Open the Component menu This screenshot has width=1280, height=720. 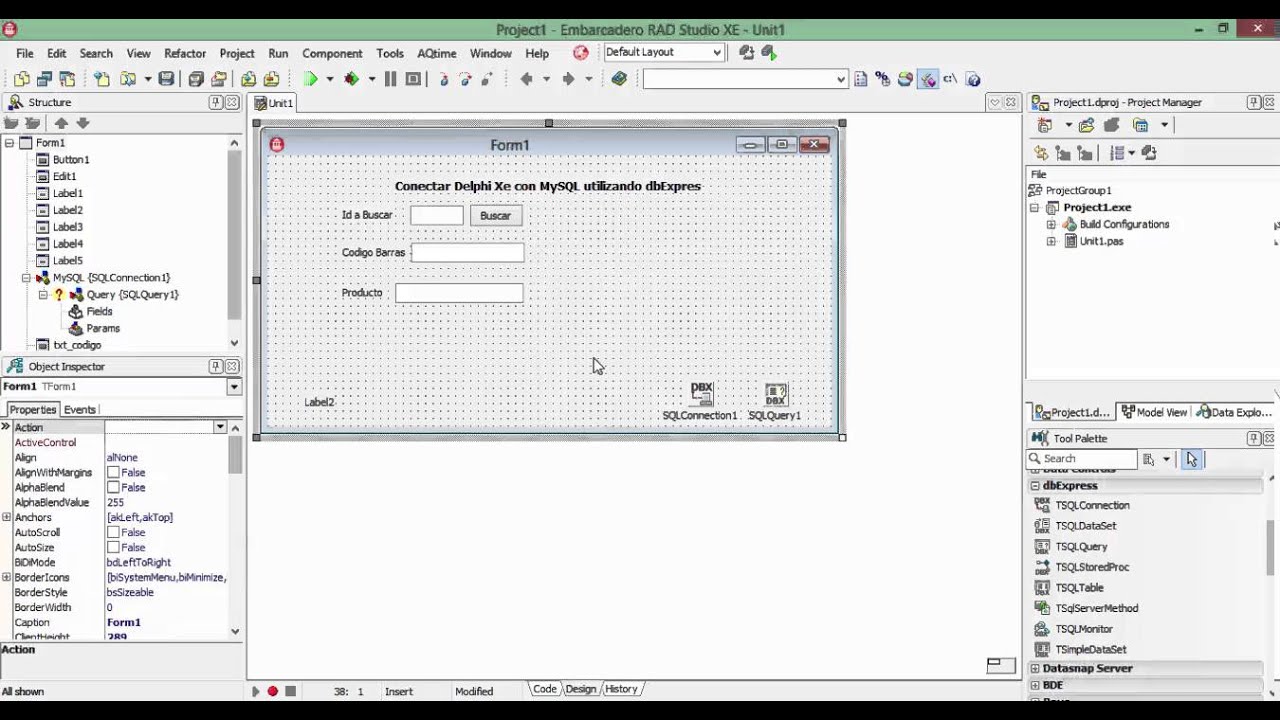332,53
